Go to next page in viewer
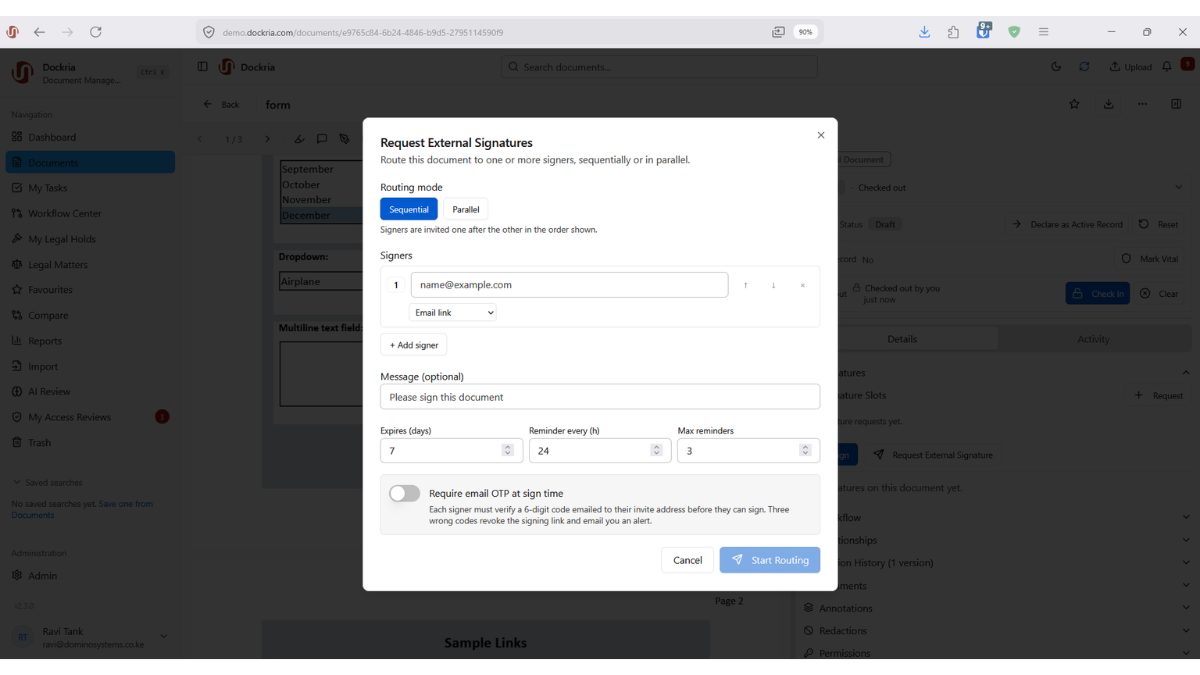 267,139
